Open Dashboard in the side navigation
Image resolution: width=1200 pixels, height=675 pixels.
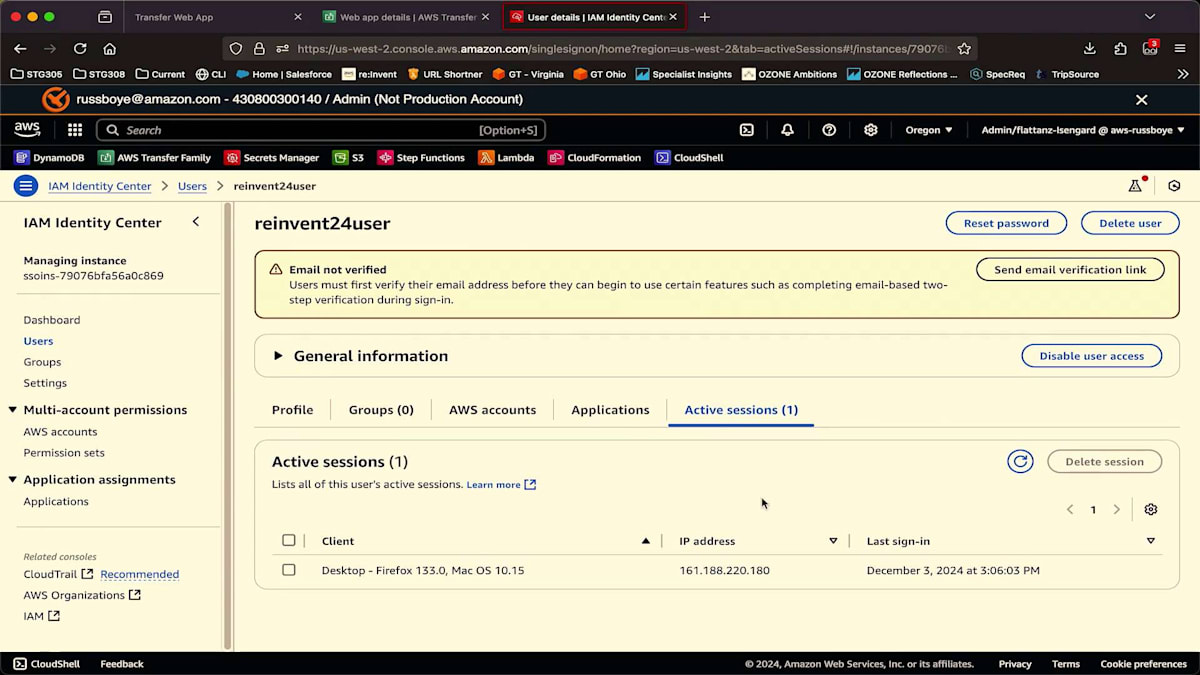[52, 320]
